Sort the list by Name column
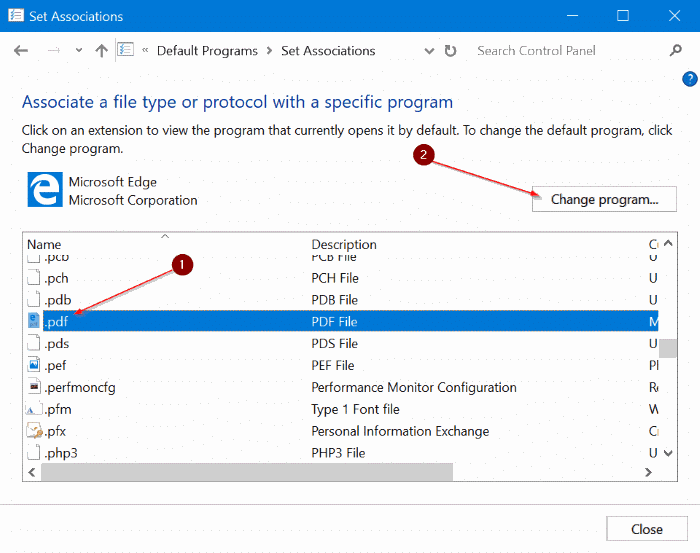The height and width of the screenshot is (553, 700). click(x=44, y=244)
